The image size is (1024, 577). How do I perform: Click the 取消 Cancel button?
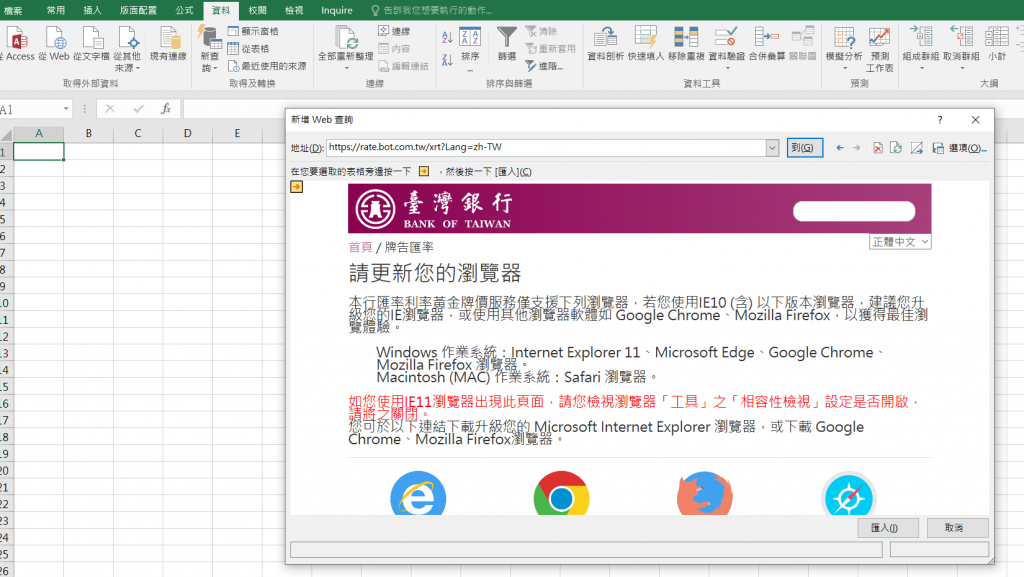957,527
